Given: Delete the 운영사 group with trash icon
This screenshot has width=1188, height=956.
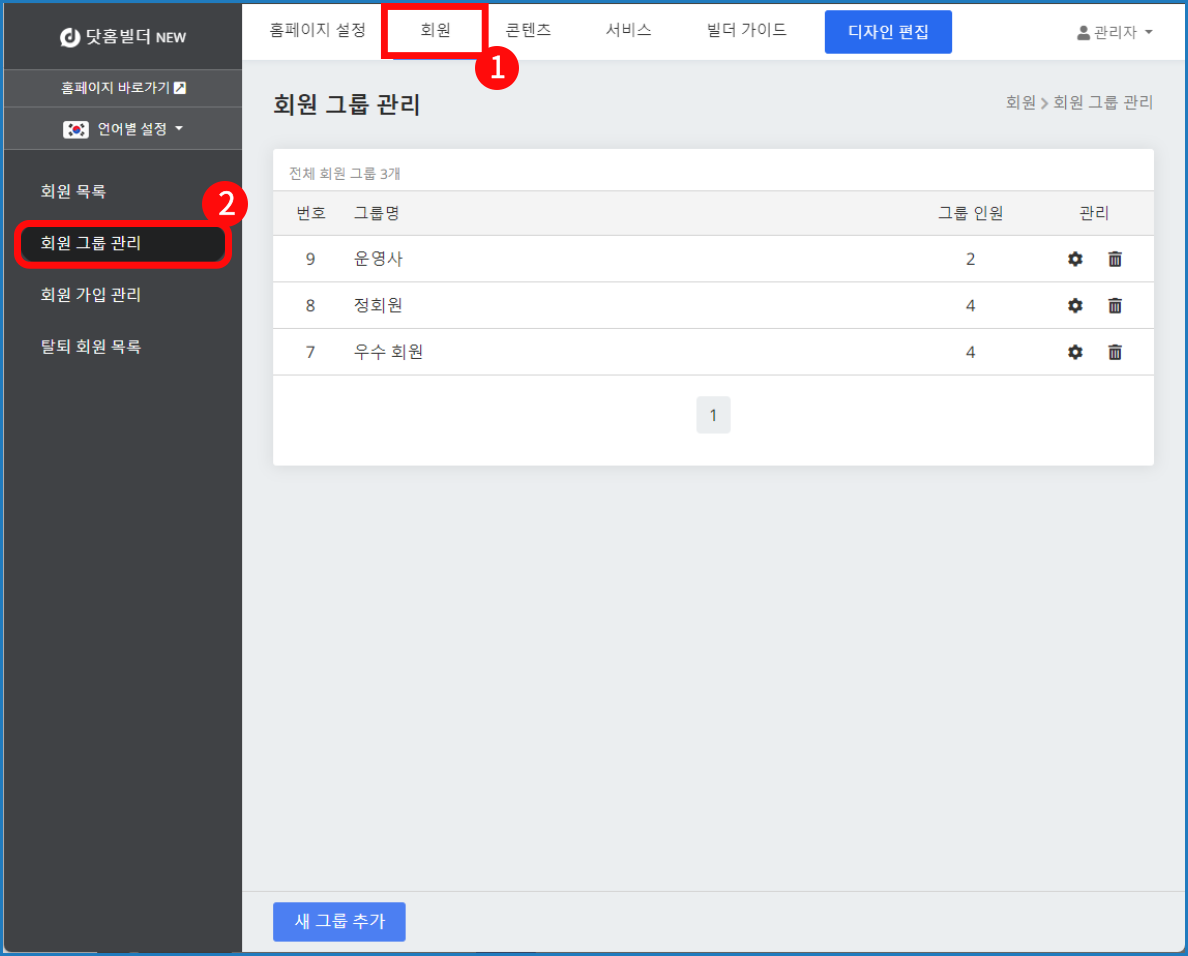Looking at the screenshot, I should tap(1115, 259).
